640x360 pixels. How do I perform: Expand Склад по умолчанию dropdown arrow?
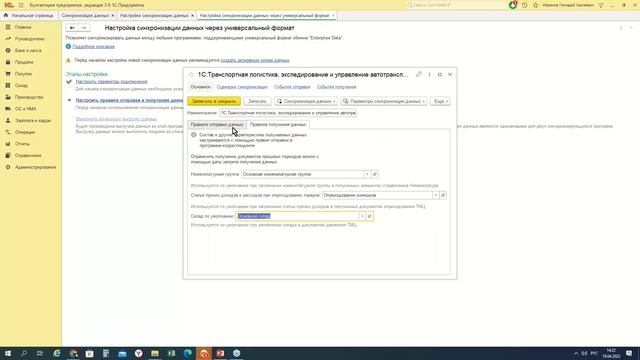pyautogui.click(x=362, y=216)
